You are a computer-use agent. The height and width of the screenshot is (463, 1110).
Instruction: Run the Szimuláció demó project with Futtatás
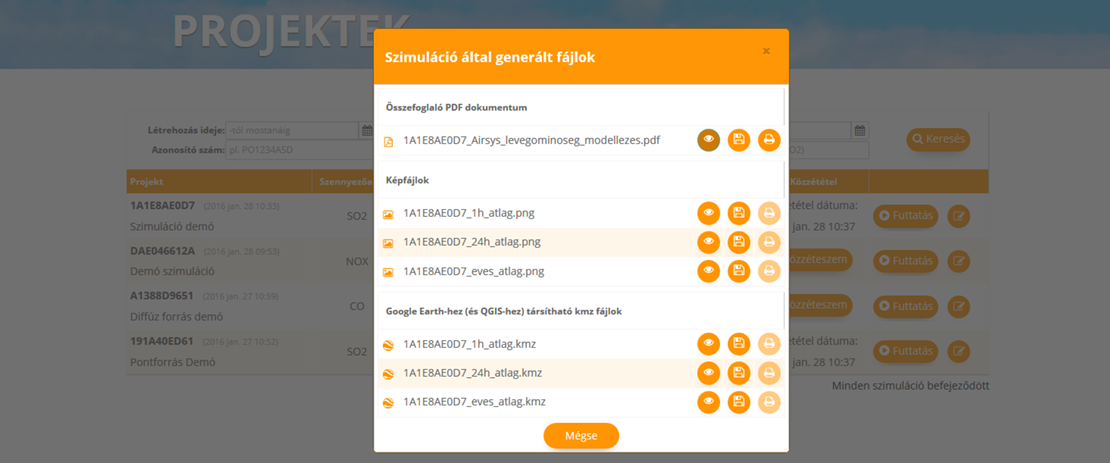pos(906,215)
